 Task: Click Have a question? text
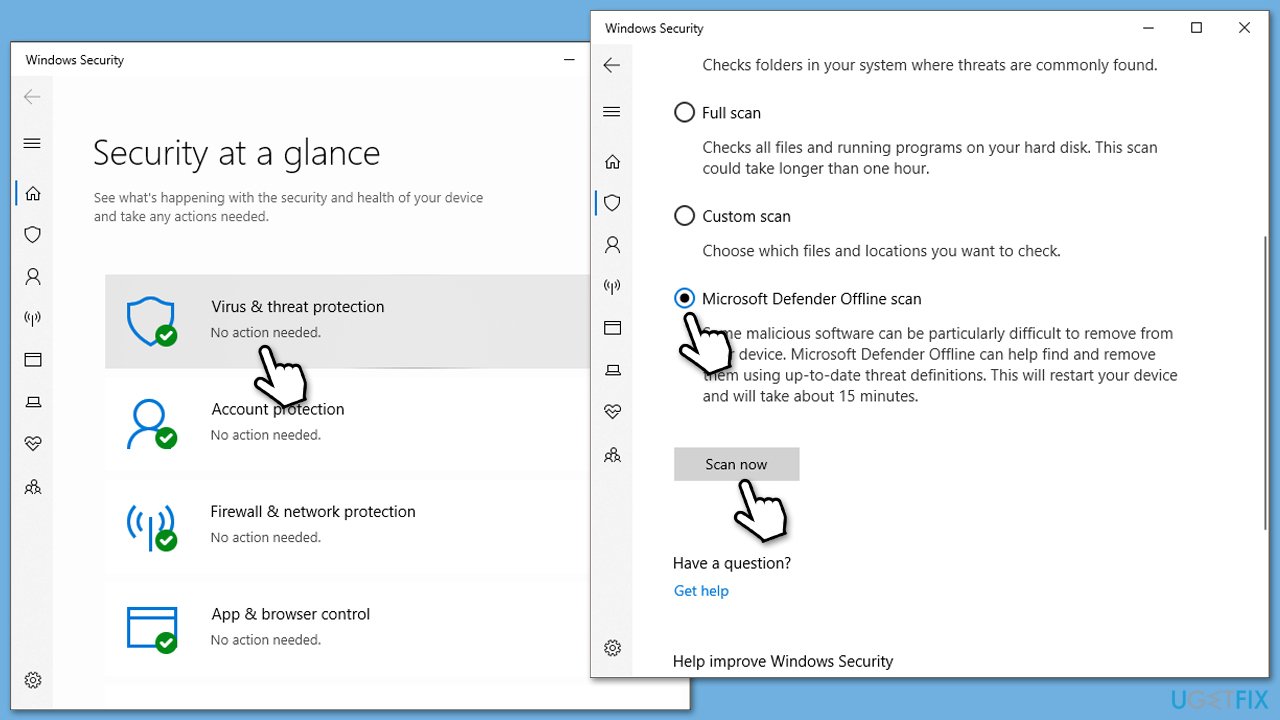click(x=732, y=563)
